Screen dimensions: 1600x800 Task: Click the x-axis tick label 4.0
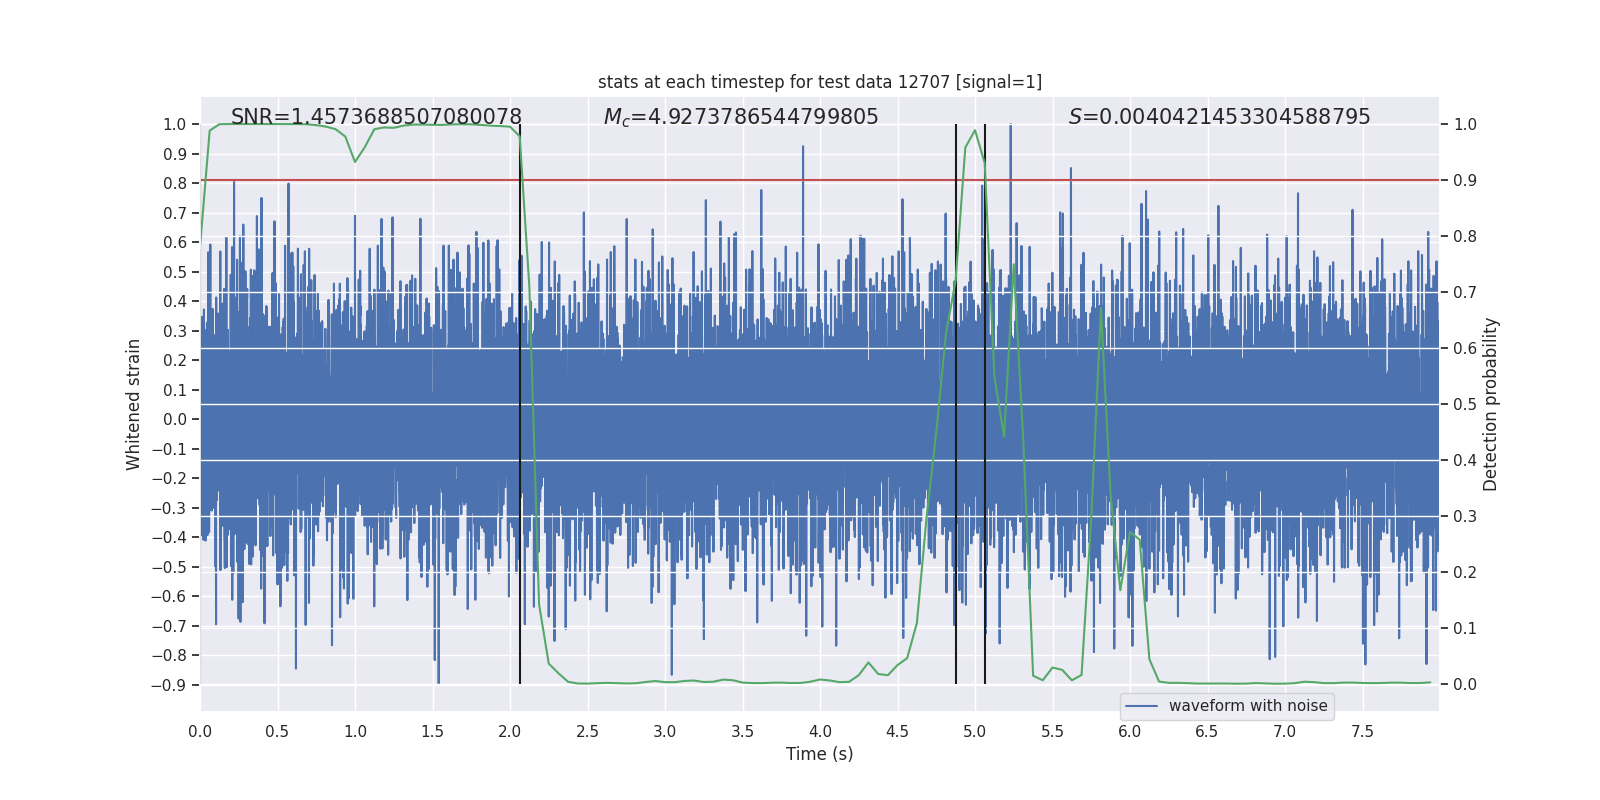[x=820, y=731]
